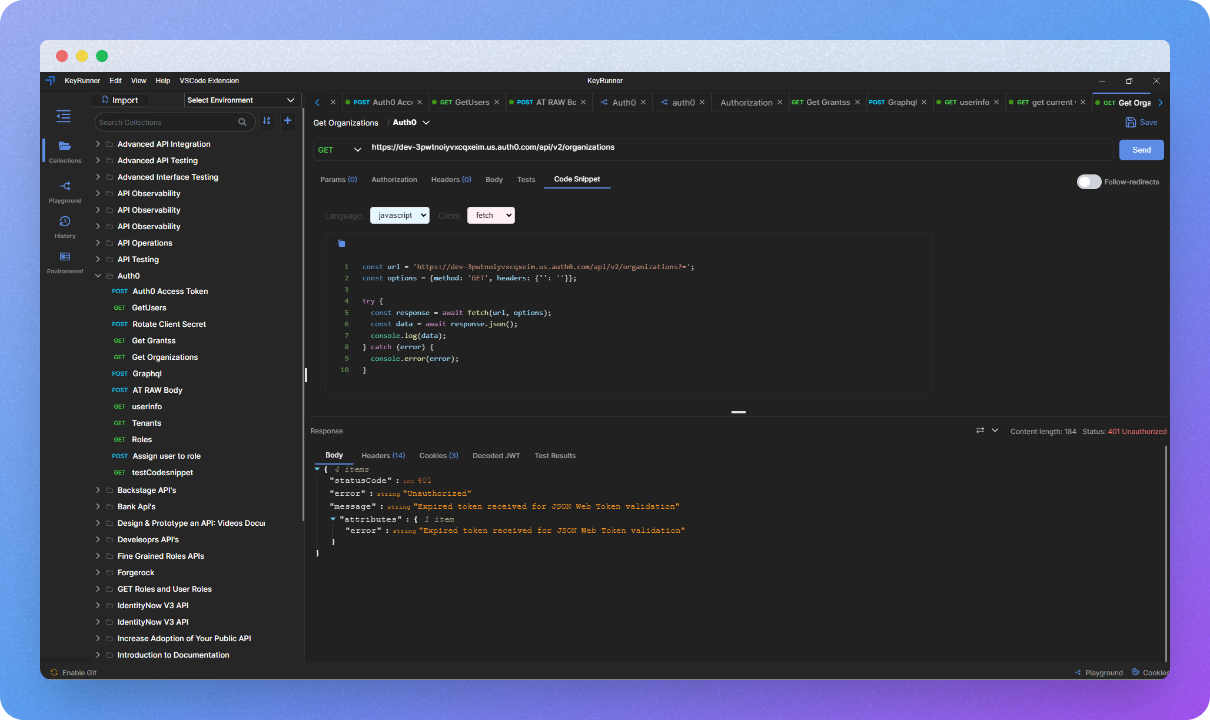Click the Save icon for the request
1210x720 pixels.
(1131, 122)
